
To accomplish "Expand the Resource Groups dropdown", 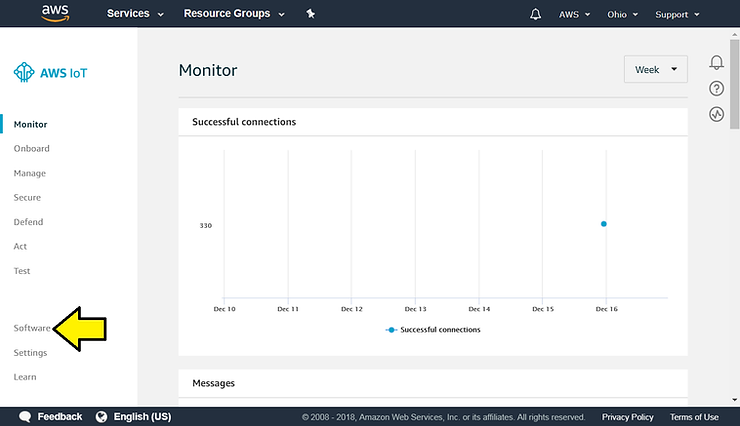I will pos(234,14).
